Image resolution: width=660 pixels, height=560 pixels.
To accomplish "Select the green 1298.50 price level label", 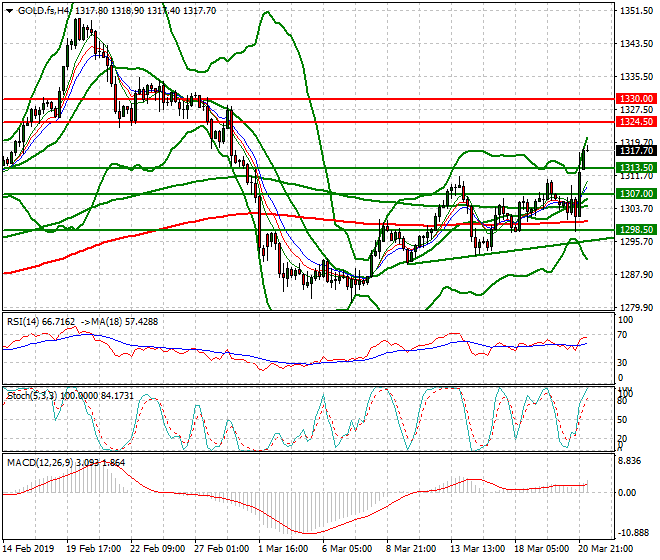I will pyautogui.click(x=635, y=230).
